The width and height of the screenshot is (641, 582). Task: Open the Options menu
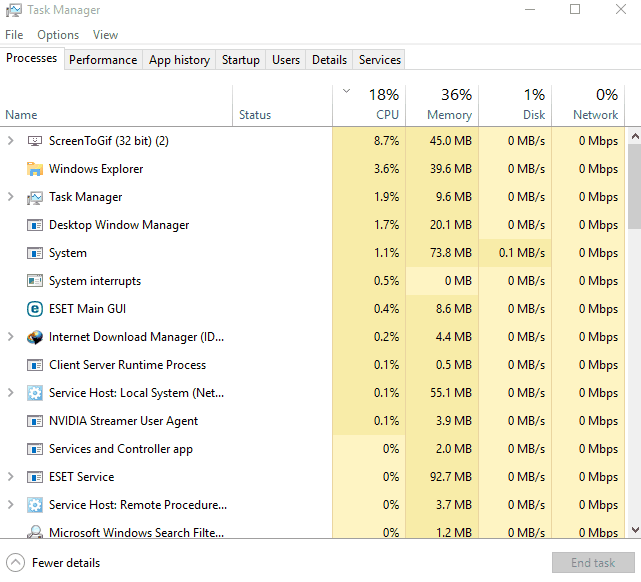[58, 35]
